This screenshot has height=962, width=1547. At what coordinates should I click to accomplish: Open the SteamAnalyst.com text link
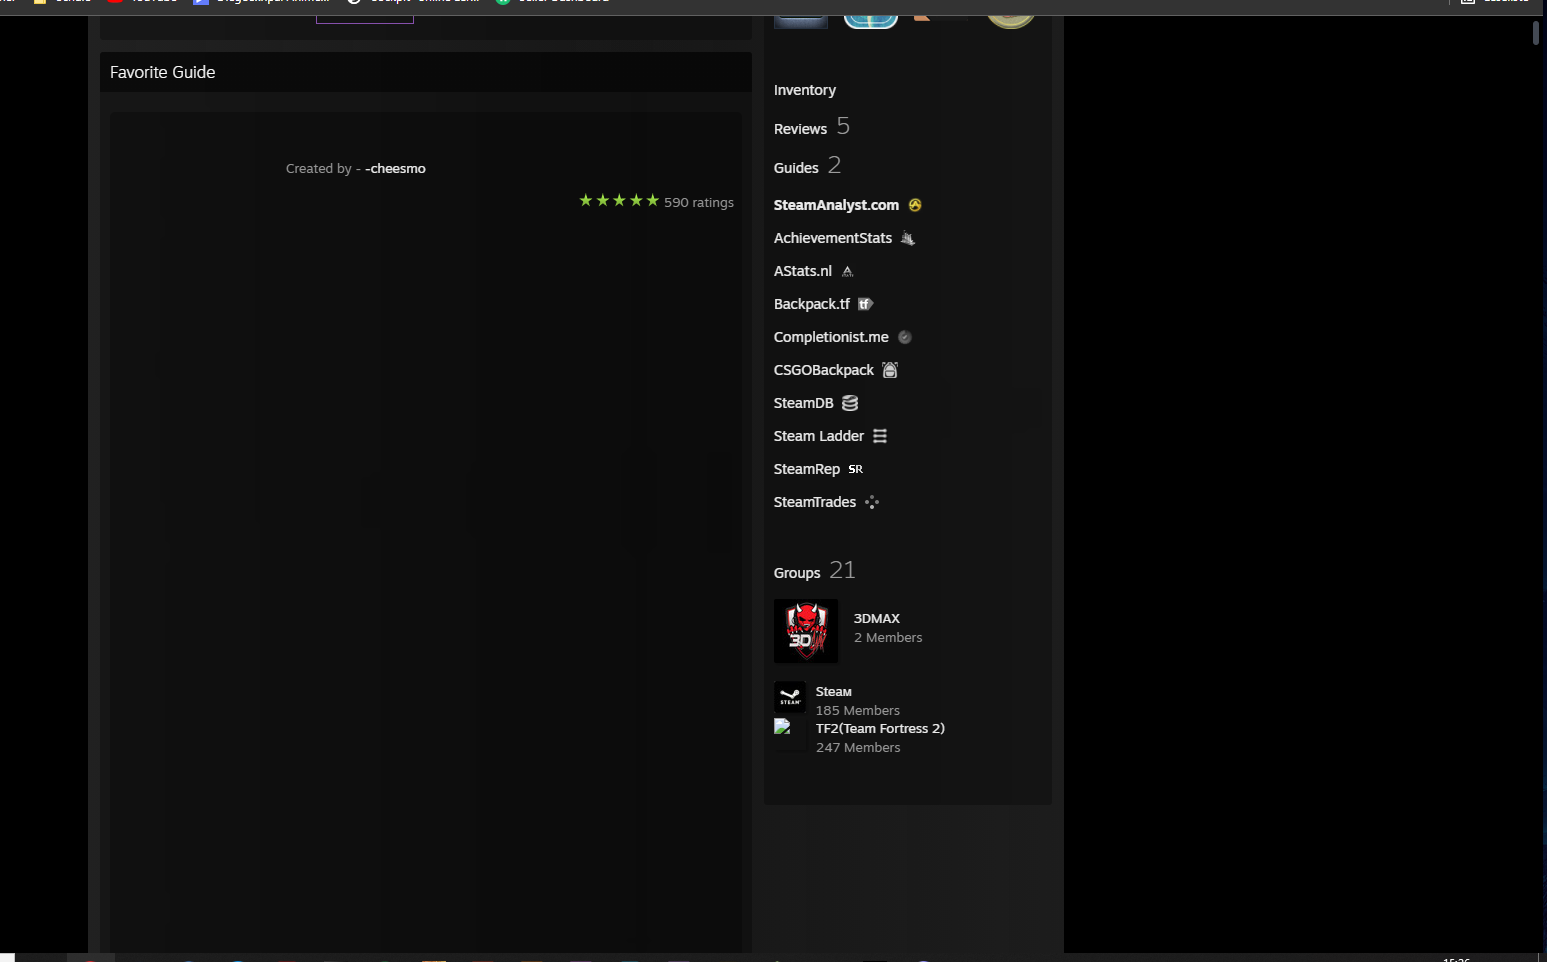point(836,205)
